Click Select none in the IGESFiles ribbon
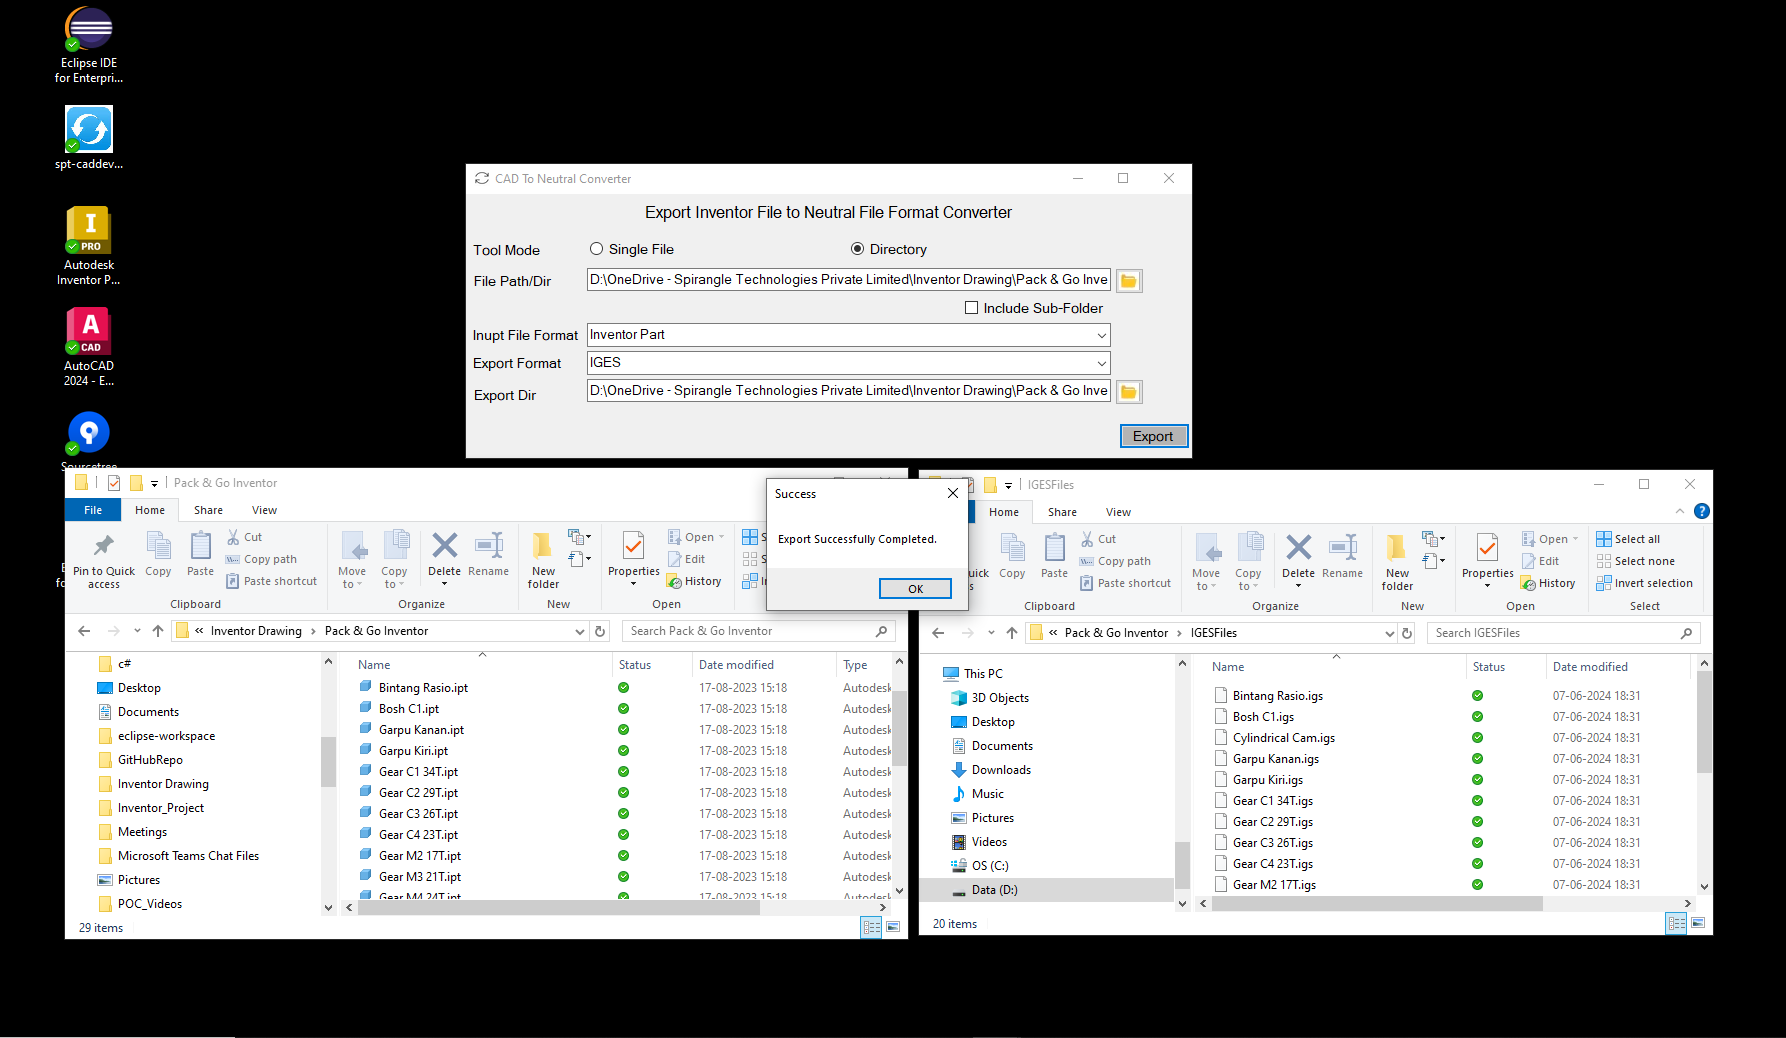 click(x=1635, y=561)
